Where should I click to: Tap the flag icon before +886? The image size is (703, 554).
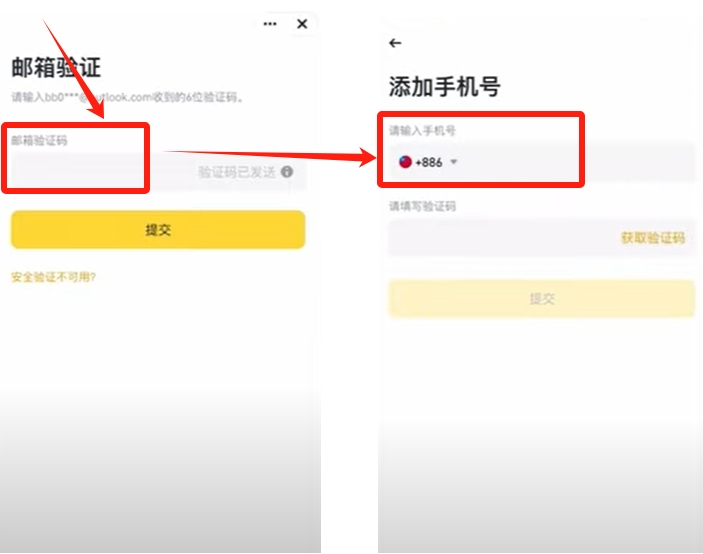click(x=405, y=162)
